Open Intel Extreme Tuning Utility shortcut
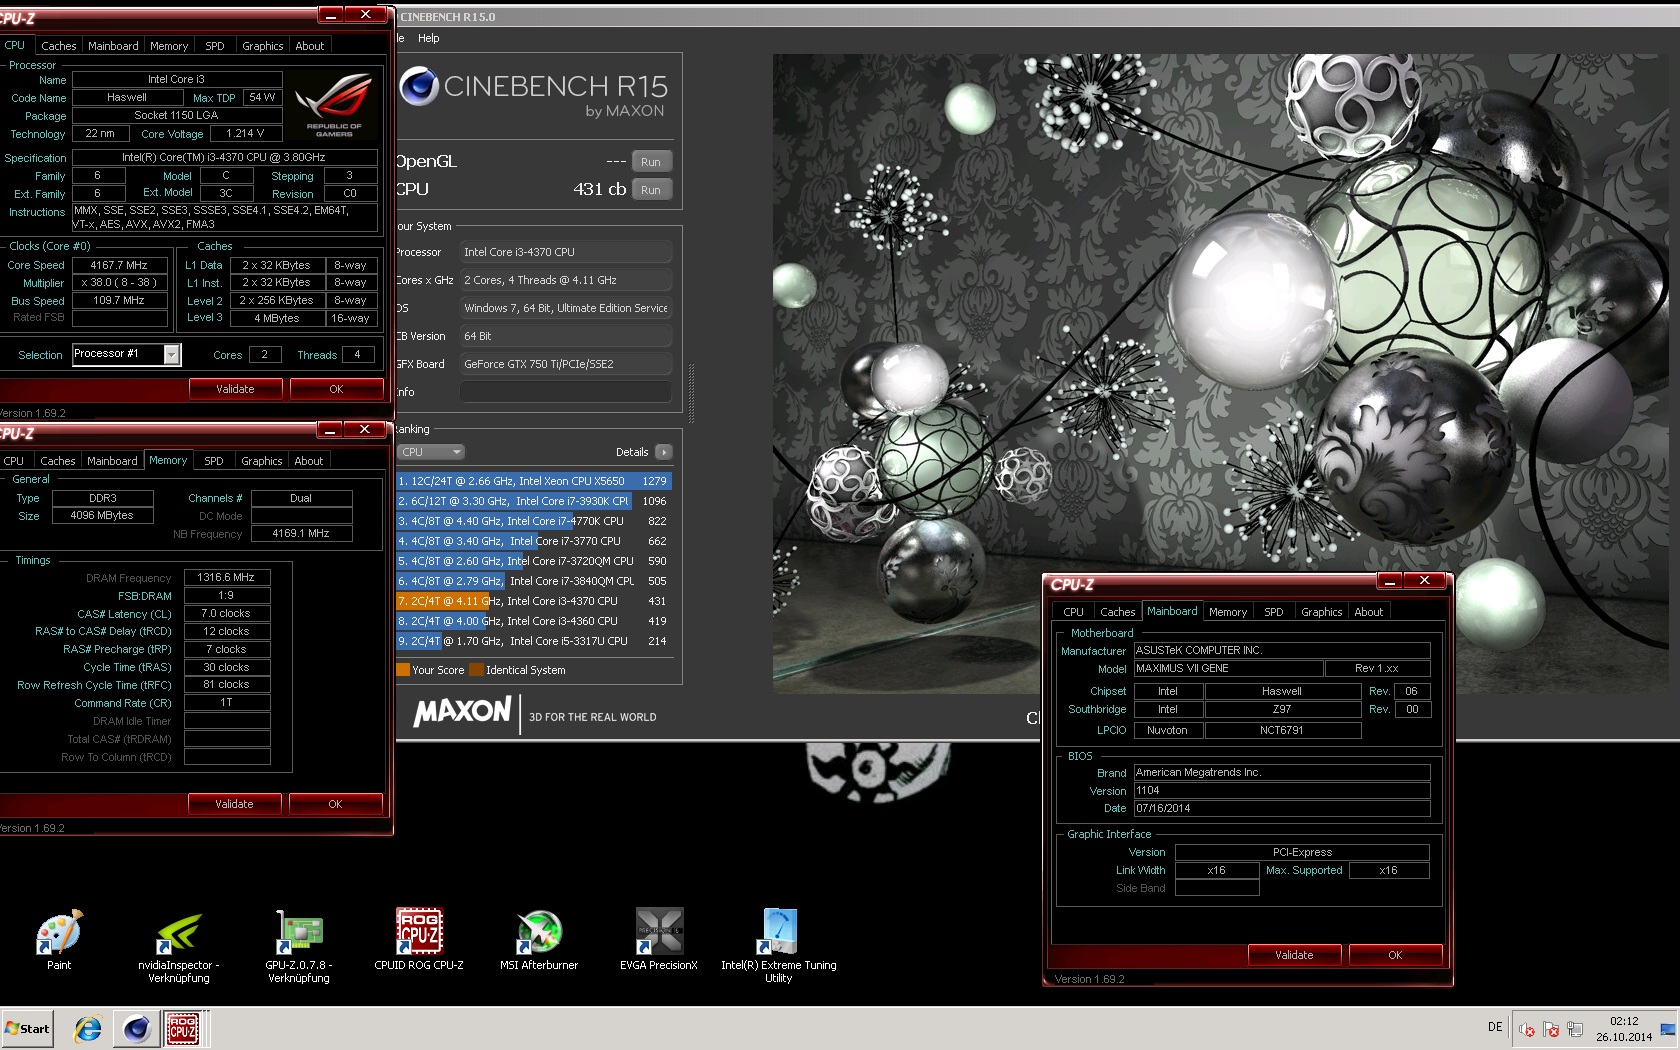The image size is (1680, 1050). tap(779, 947)
